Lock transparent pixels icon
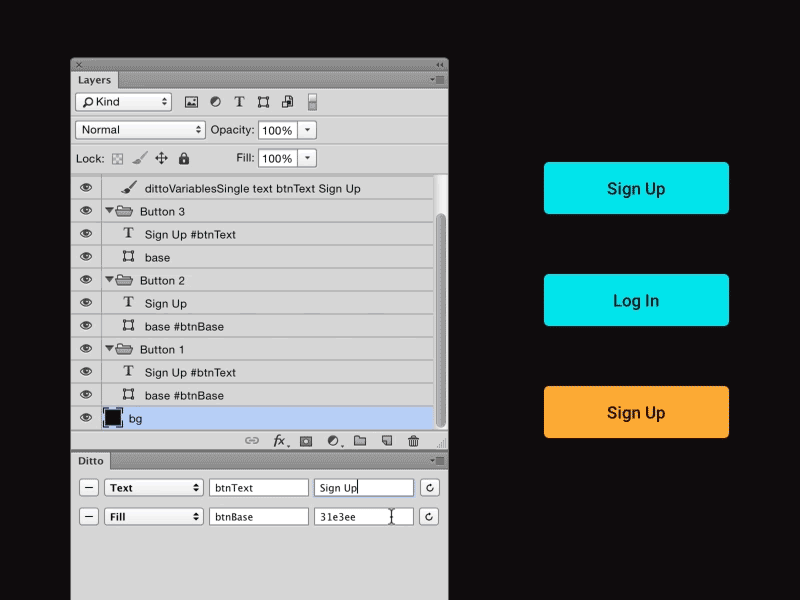The image size is (800, 600). tap(117, 159)
